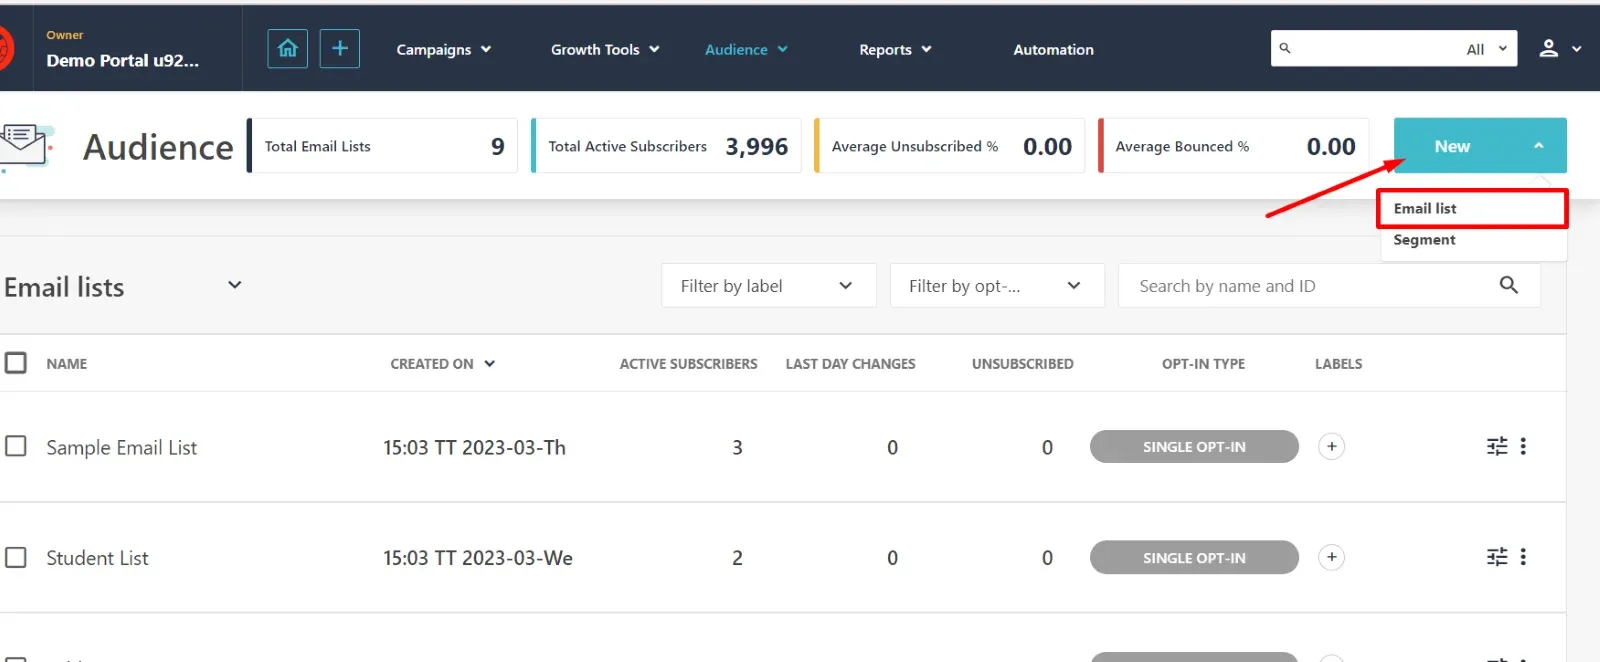Open the All search scope dropdown
Screen dimensions: 1600x662
click(1486, 49)
